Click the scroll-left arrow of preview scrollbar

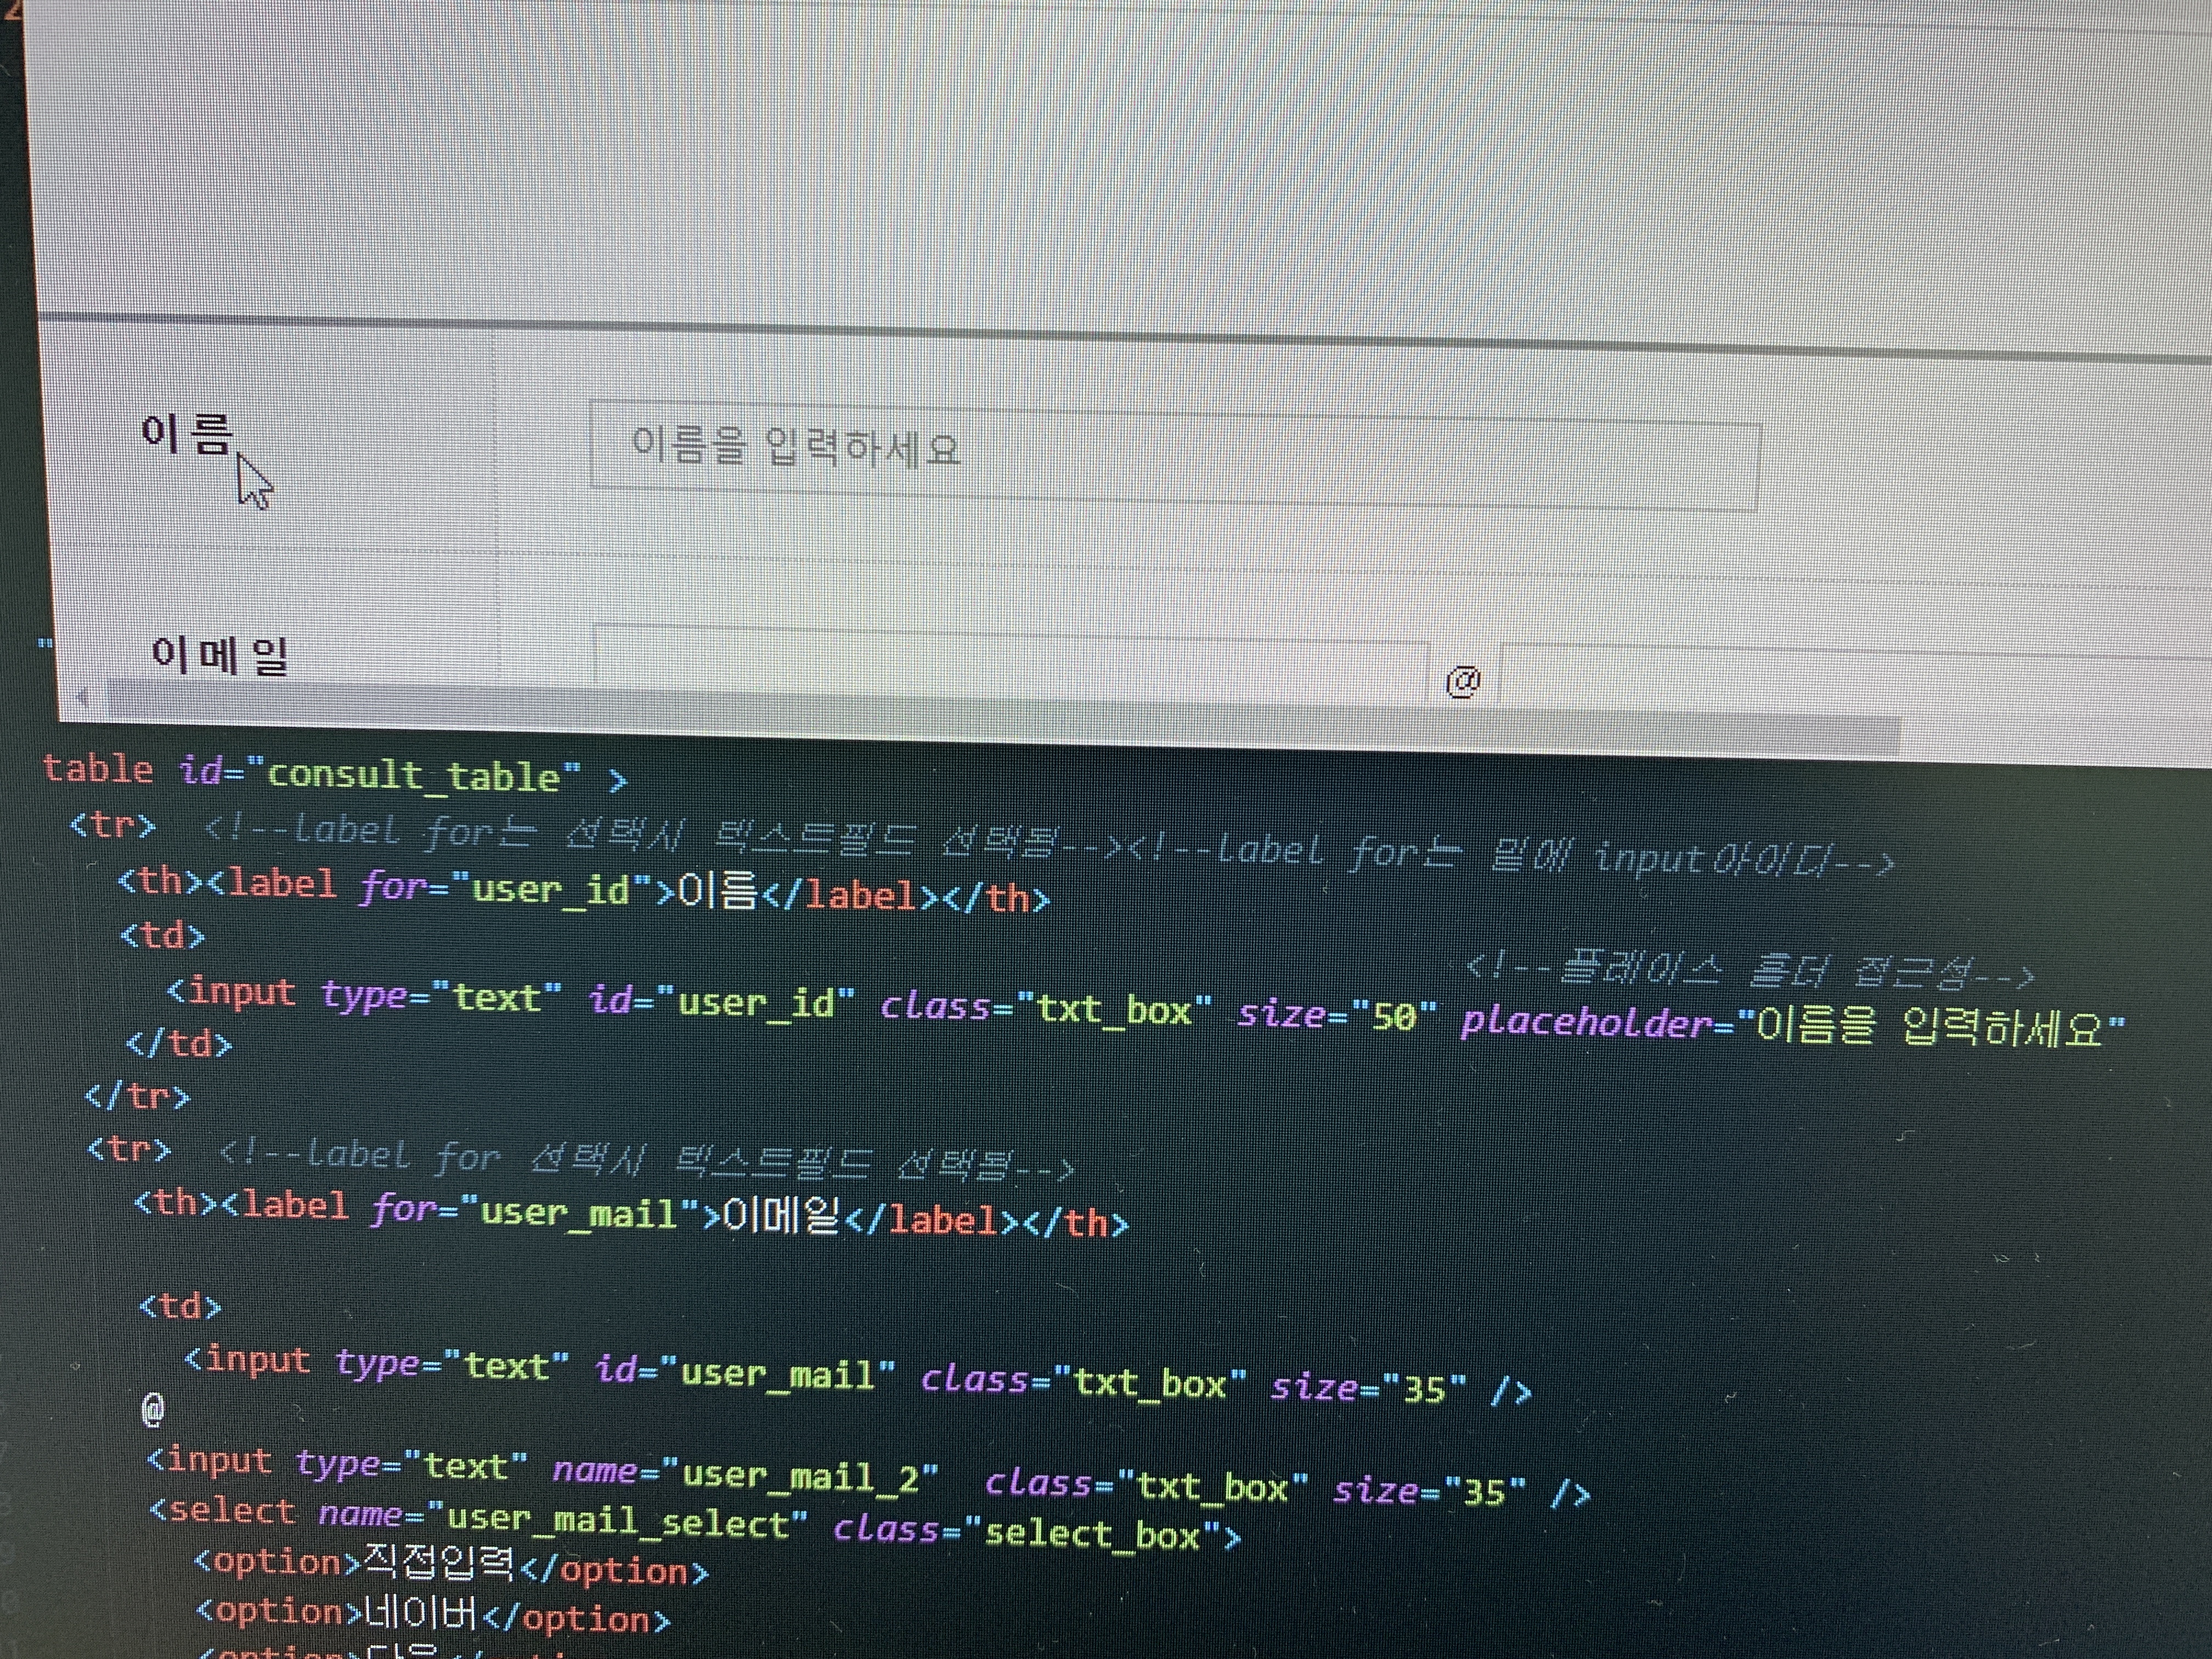click(83, 696)
